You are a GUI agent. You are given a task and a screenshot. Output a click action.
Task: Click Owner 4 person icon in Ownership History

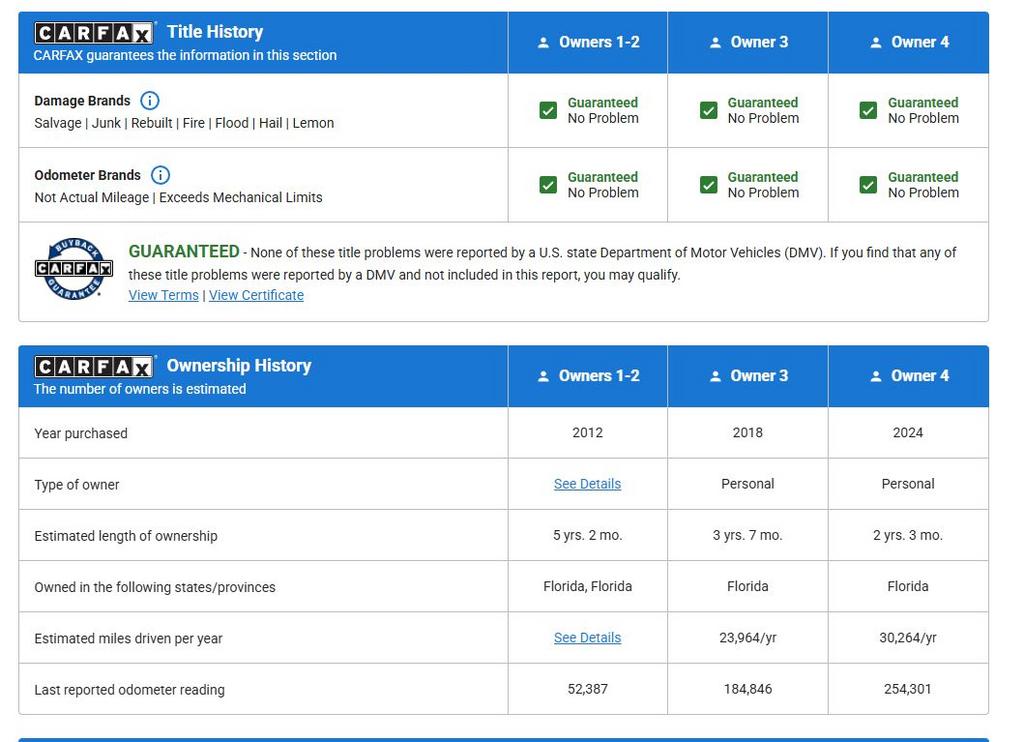click(876, 376)
